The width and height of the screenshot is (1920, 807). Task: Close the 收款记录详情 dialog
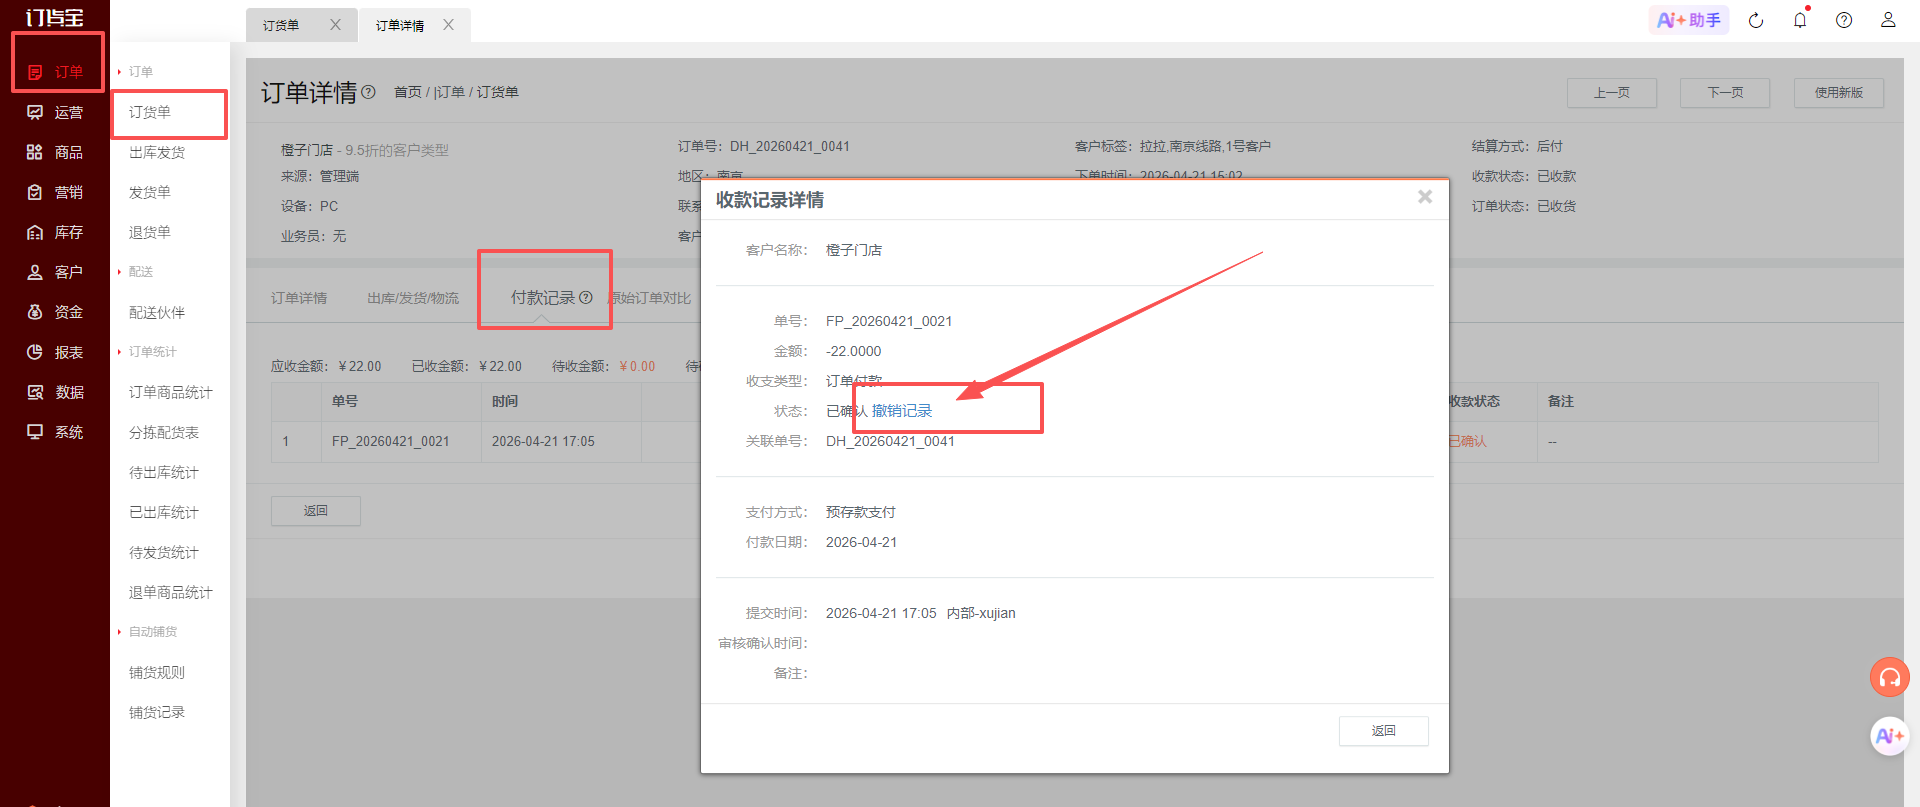click(x=1425, y=197)
